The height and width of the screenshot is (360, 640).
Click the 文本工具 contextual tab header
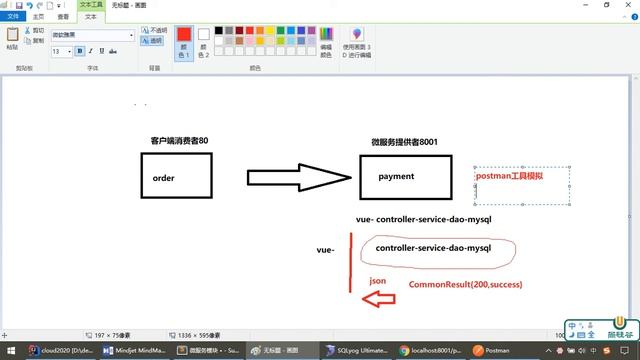(x=91, y=5)
